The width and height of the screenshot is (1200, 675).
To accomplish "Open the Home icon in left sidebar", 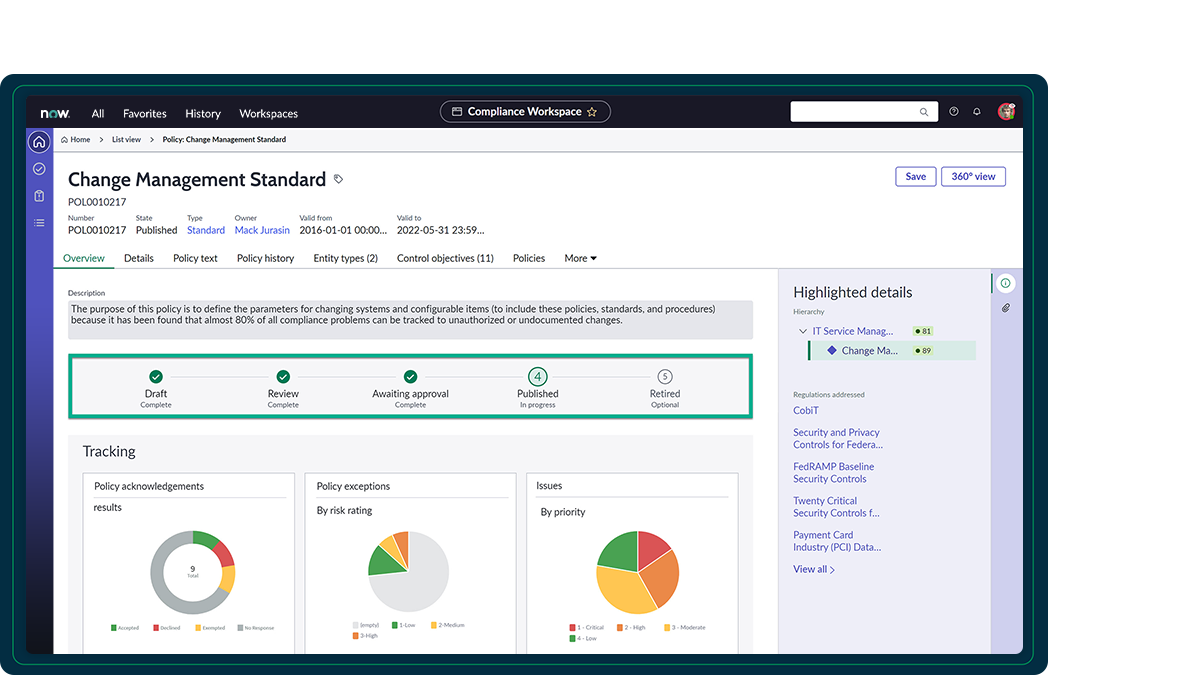I will click(39, 142).
